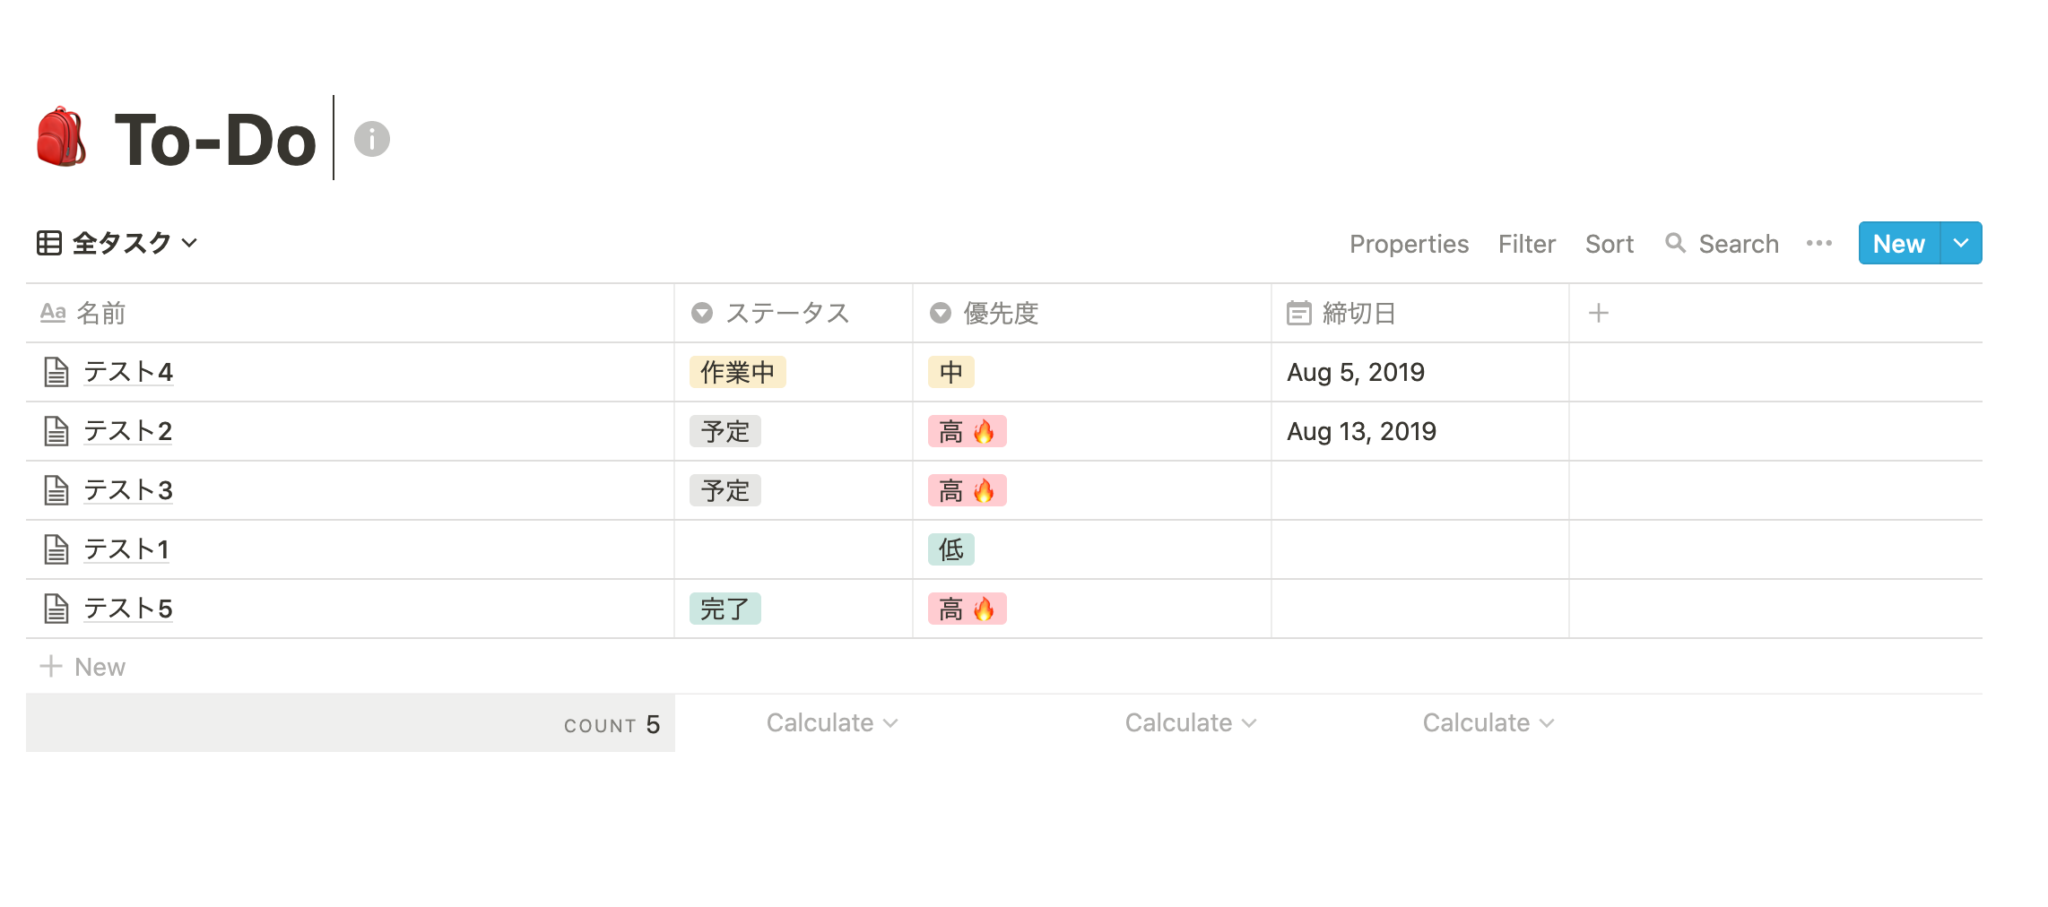Click the red backpack page icon
Screen dimensions: 2048x907
tap(61, 137)
